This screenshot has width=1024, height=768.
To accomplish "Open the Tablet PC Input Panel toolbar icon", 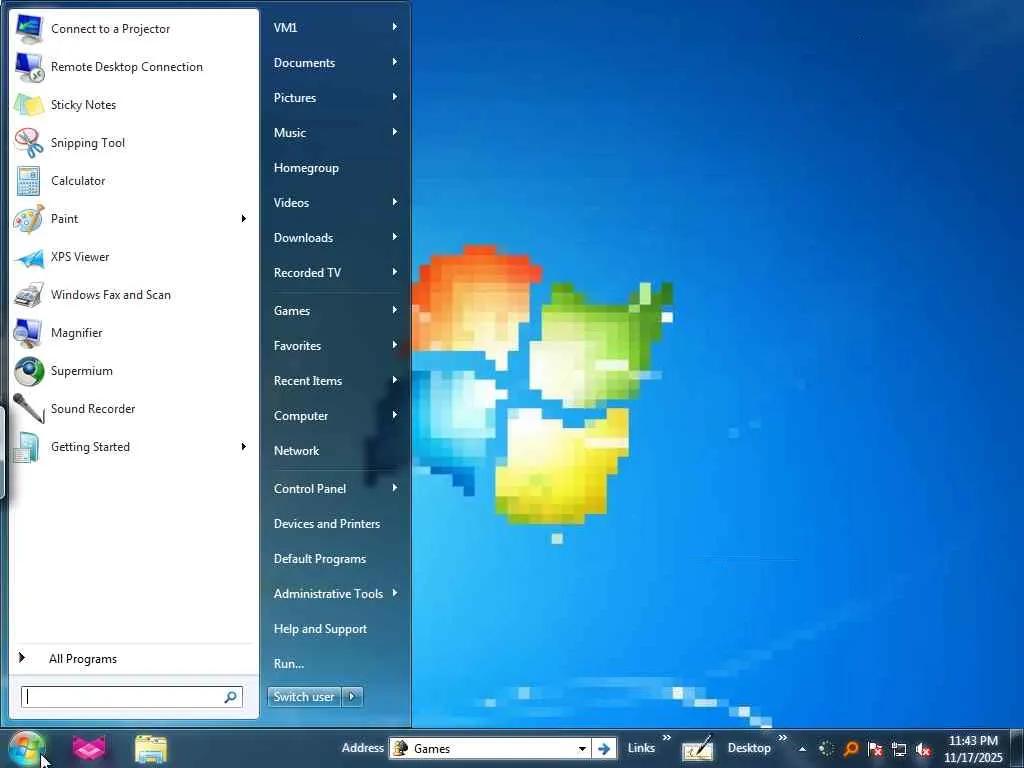I will tap(697, 749).
